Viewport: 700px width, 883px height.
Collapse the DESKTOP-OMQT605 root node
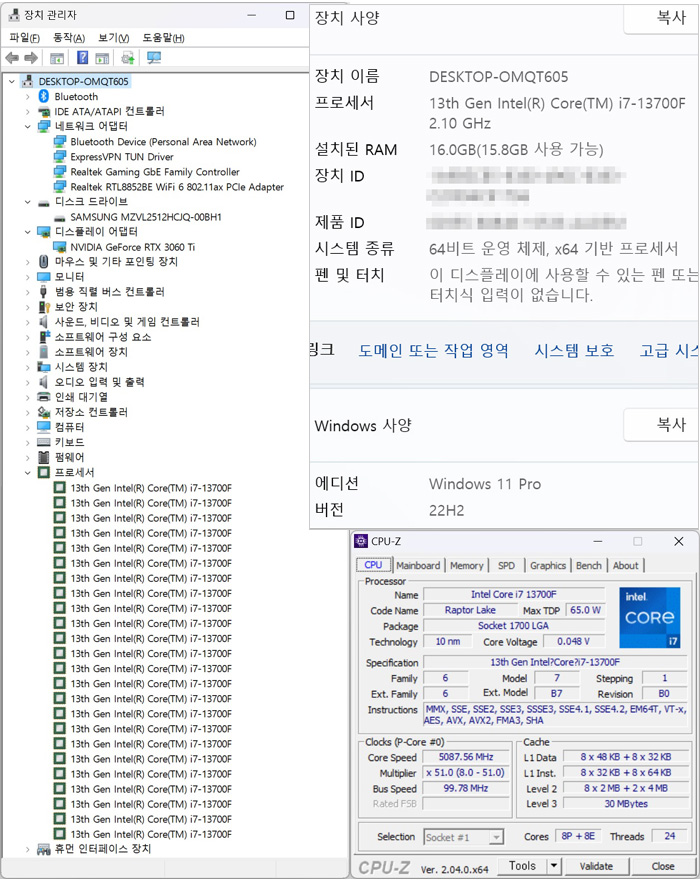12,82
